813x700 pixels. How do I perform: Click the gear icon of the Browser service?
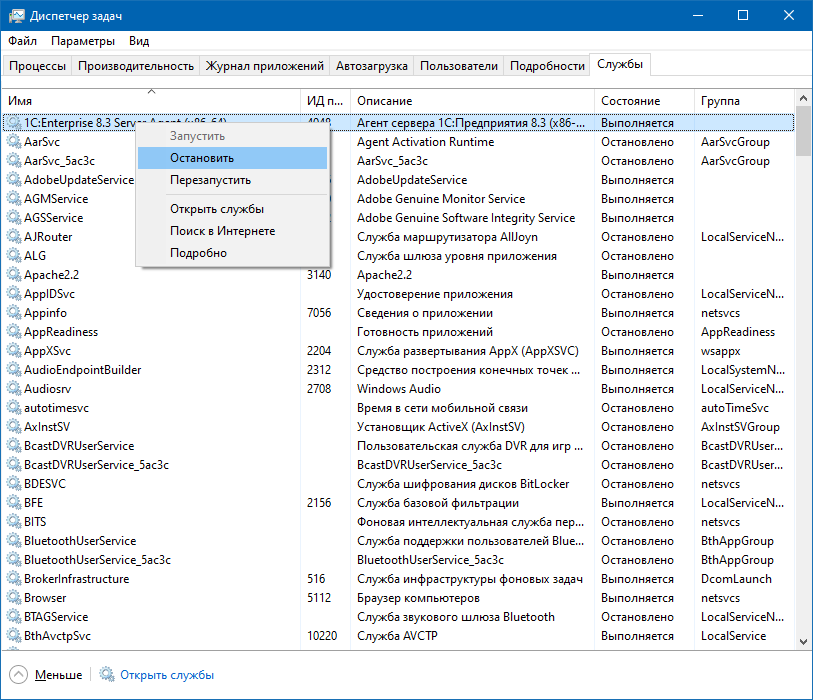tap(14, 598)
